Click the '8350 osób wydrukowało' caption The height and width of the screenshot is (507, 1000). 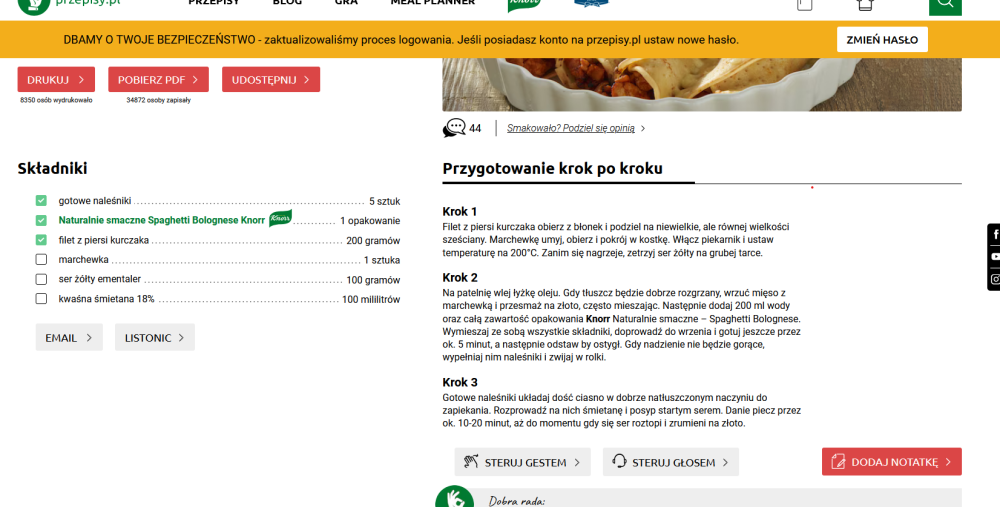(56, 100)
